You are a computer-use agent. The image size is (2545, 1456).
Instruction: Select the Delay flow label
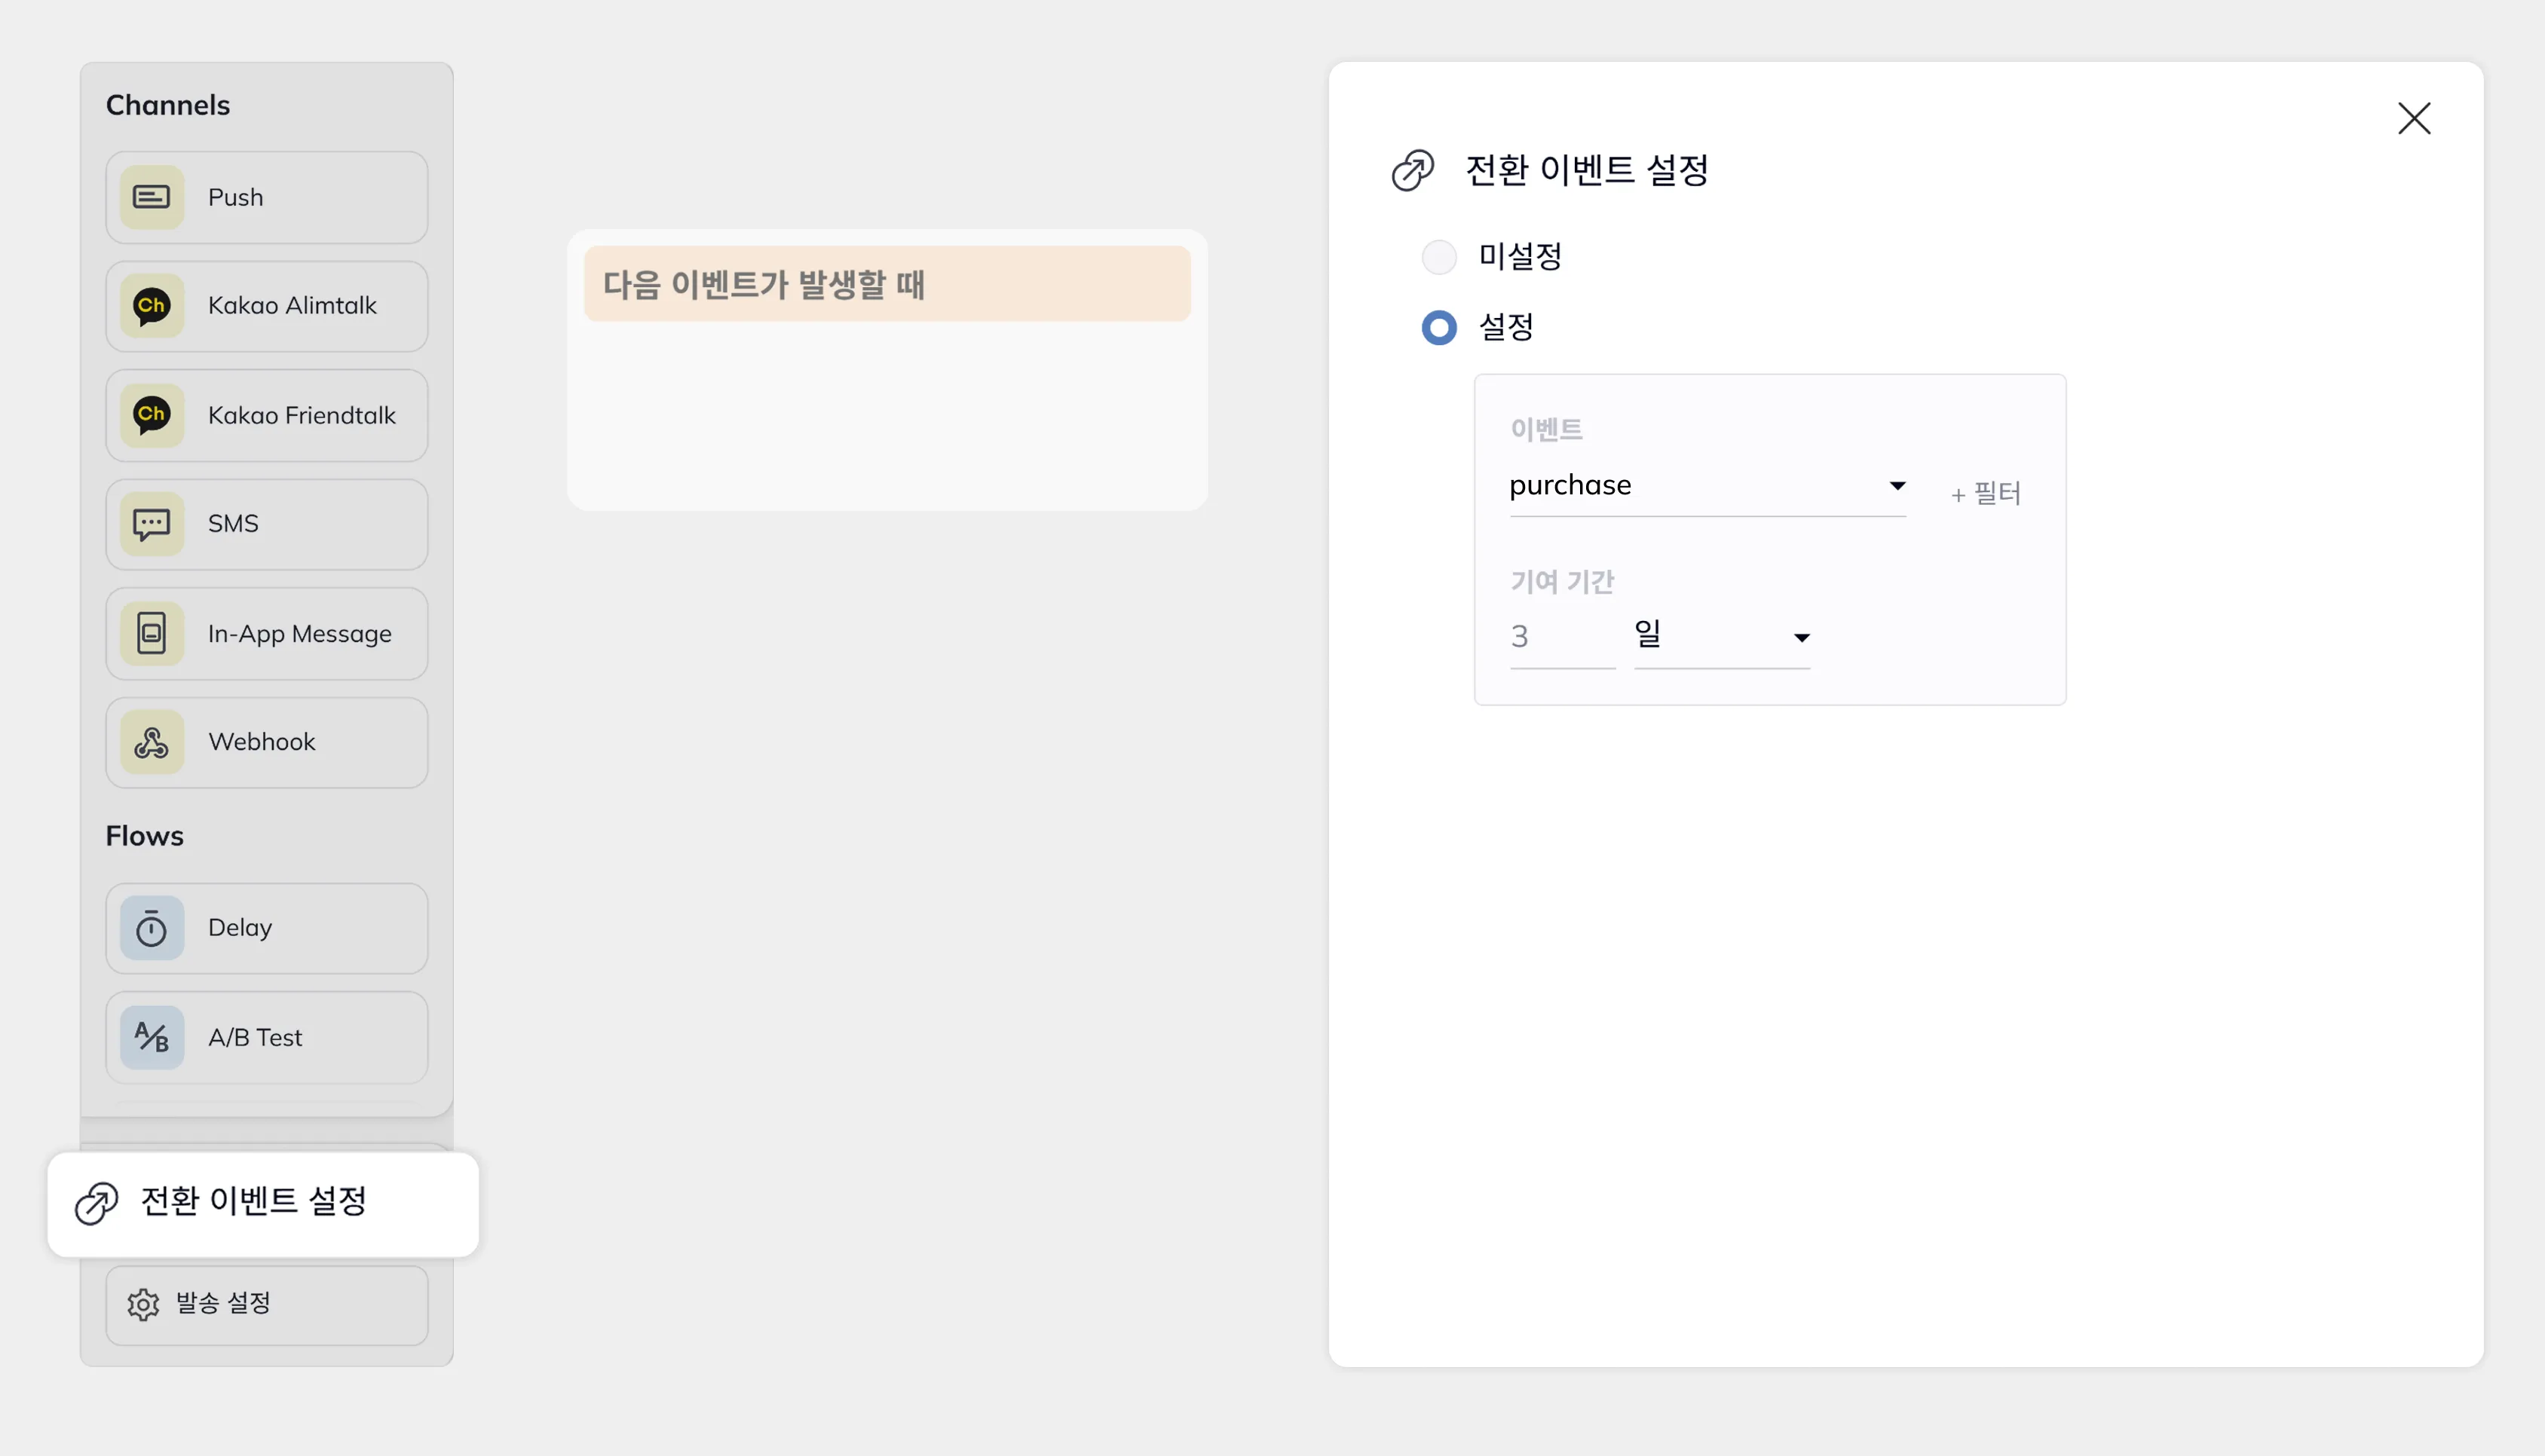240,928
